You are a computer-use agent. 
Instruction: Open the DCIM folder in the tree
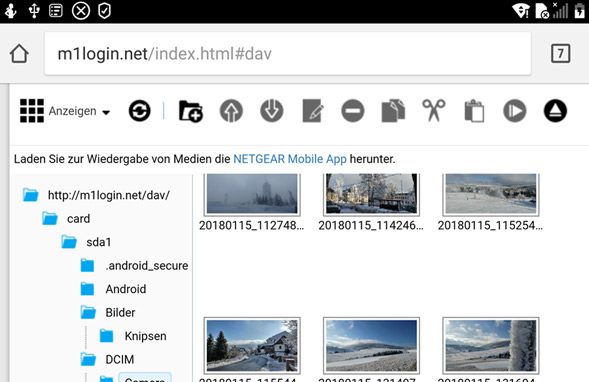click(x=119, y=359)
